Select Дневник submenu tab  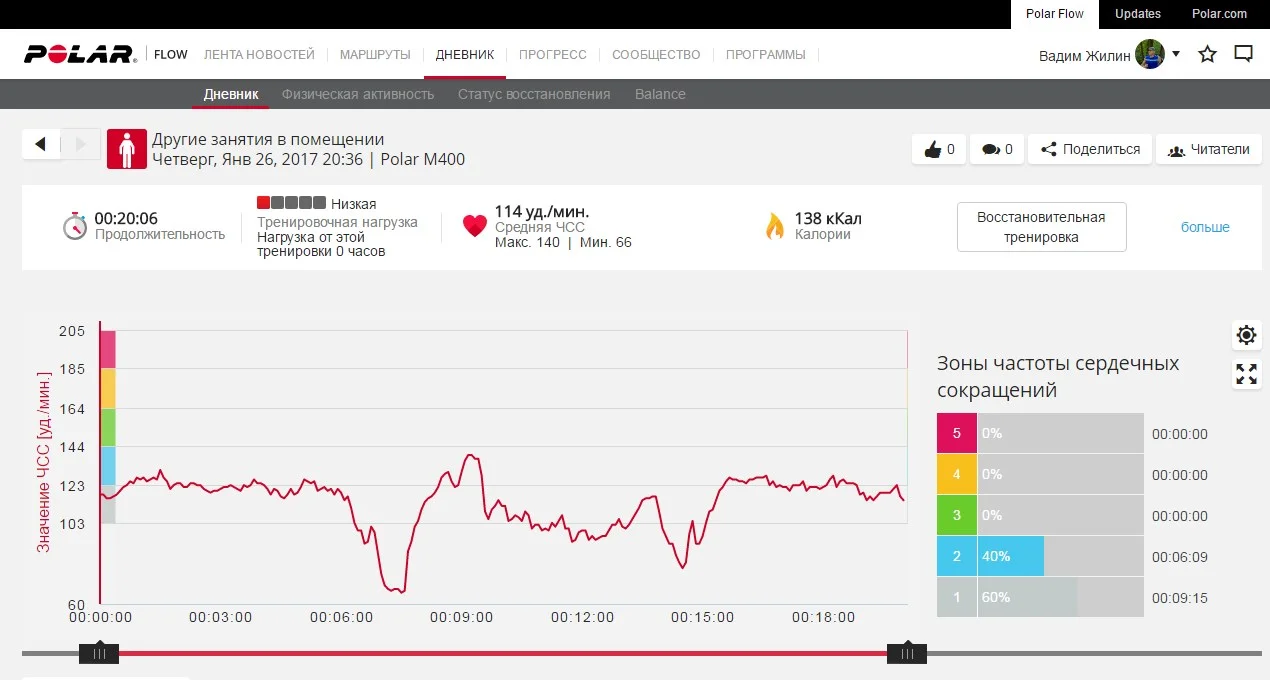[231, 94]
